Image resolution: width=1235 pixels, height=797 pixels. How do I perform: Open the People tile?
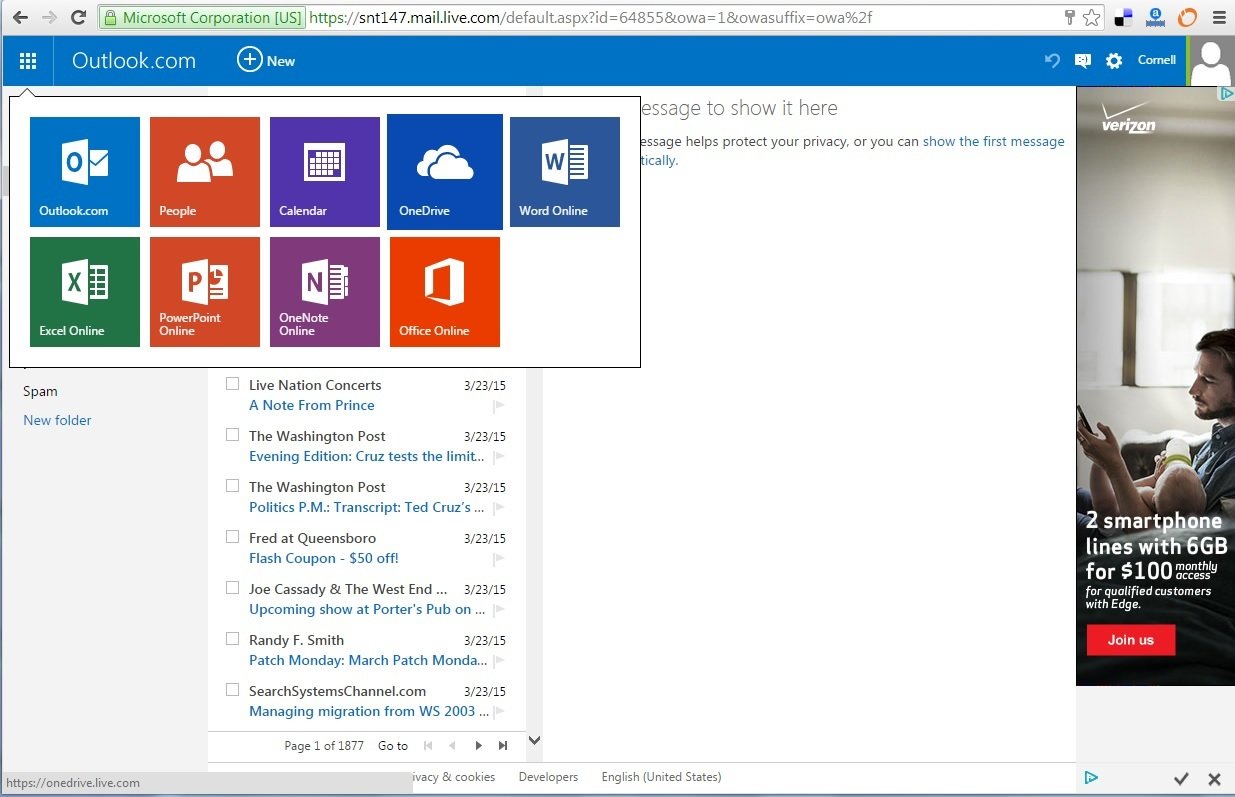pyautogui.click(x=205, y=172)
